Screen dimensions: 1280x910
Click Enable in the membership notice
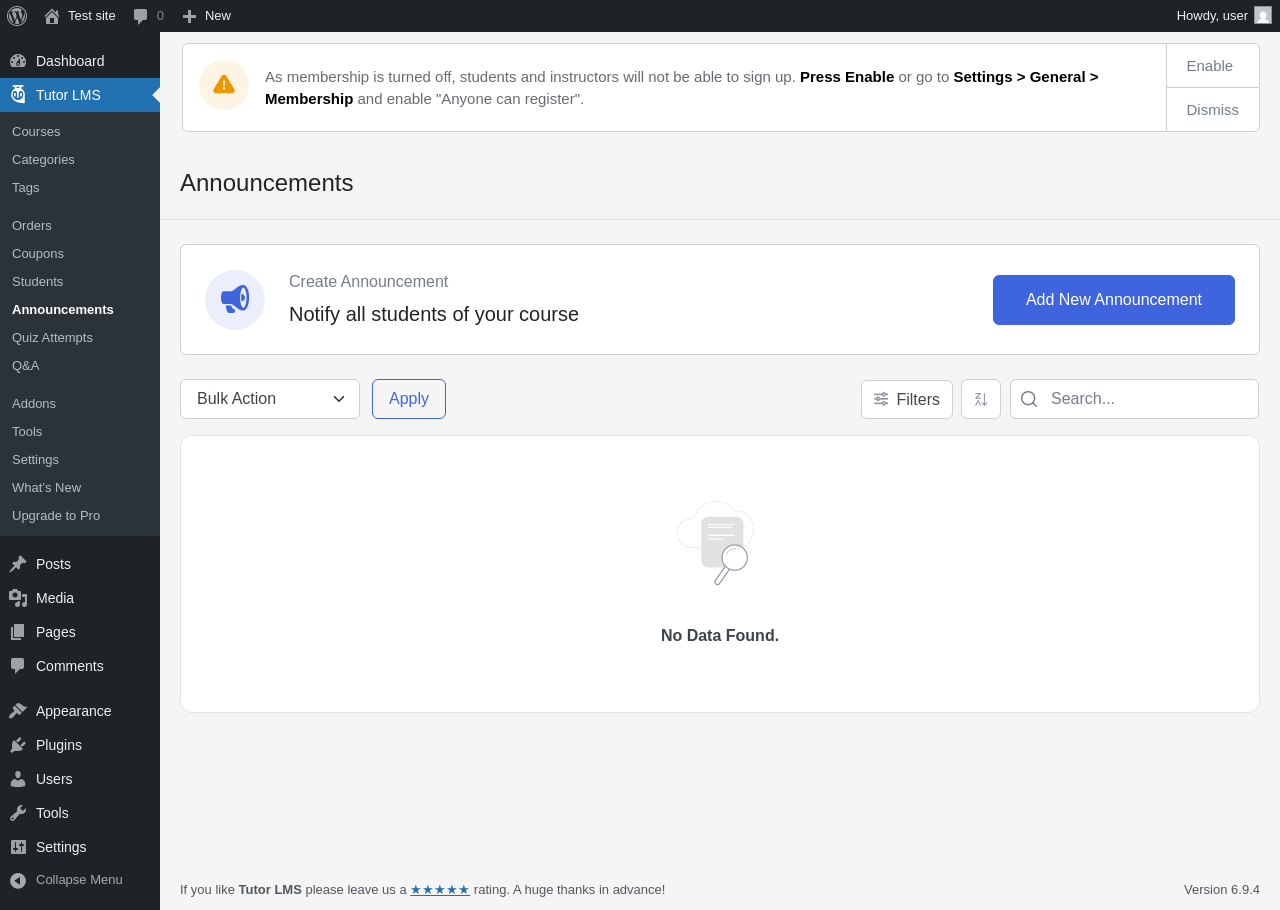point(1209,66)
